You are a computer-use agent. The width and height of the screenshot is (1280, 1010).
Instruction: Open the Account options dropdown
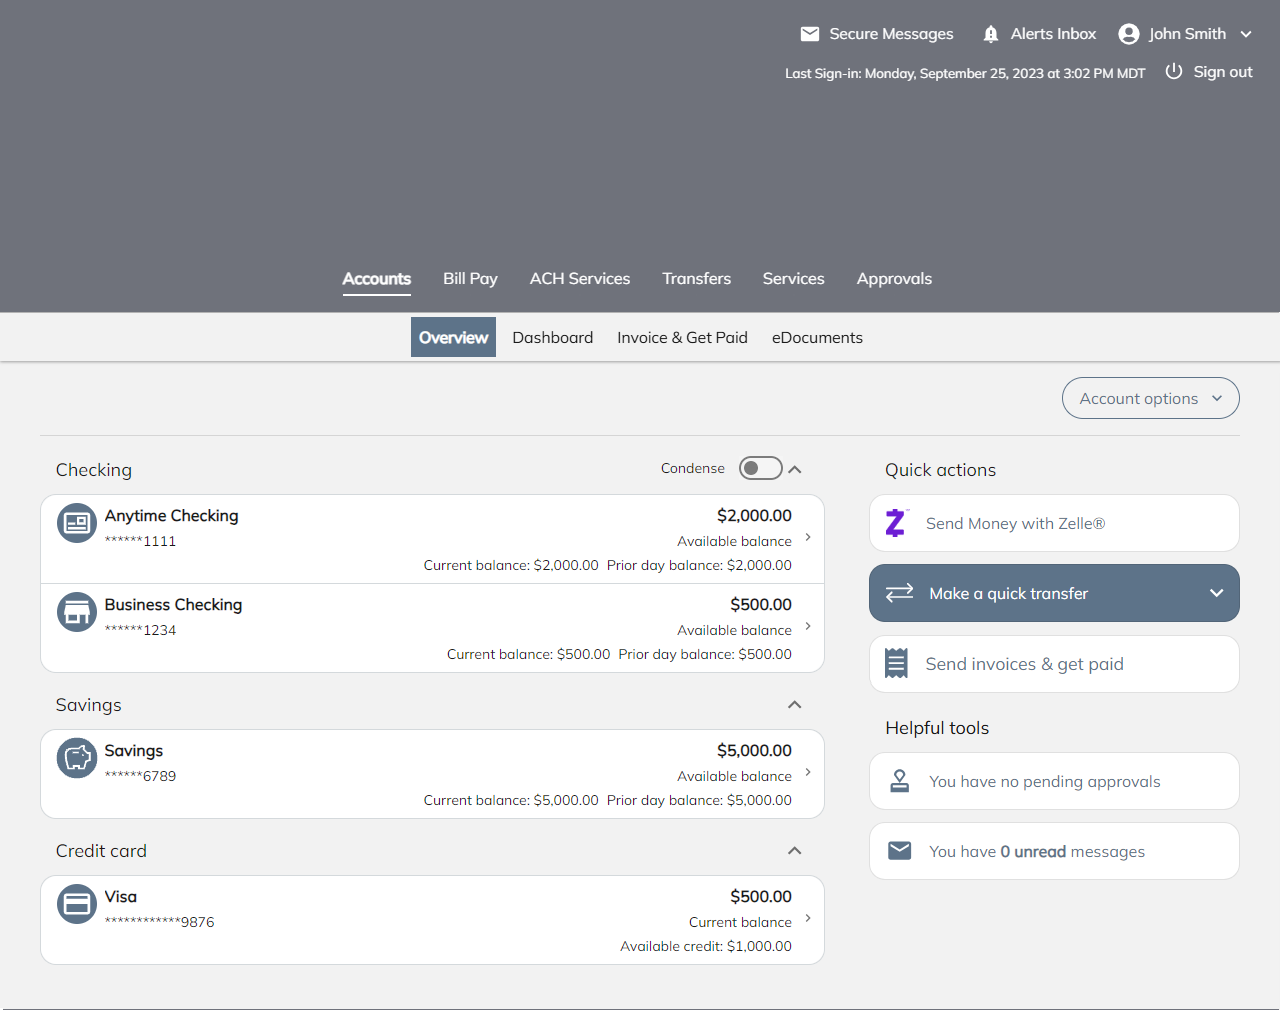pyautogui.click(x=1151, y=398)
